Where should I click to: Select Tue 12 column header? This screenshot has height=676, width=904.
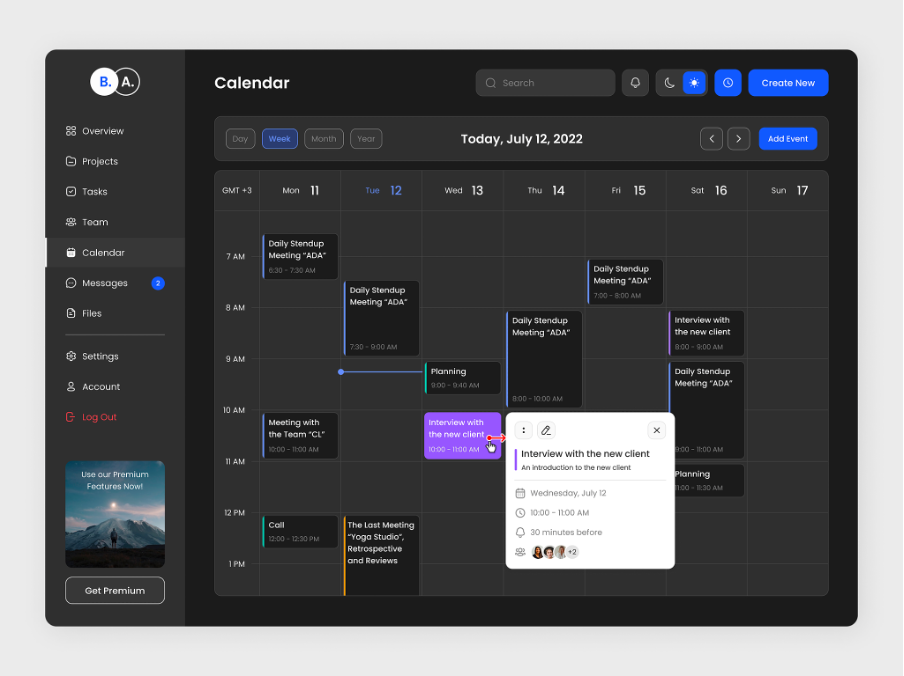(x=383, y=191)
